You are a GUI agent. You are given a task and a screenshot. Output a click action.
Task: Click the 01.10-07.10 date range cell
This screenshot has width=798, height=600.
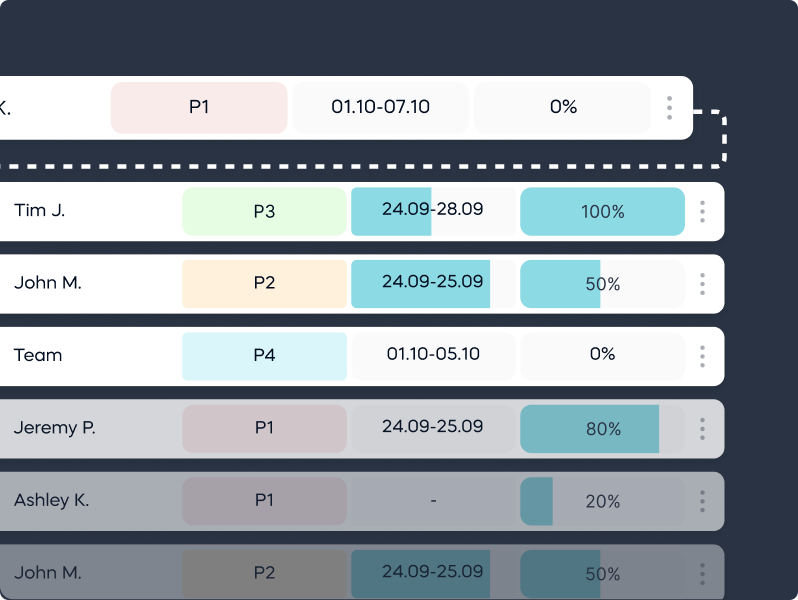pyautogui.click(x=380, y=107)
